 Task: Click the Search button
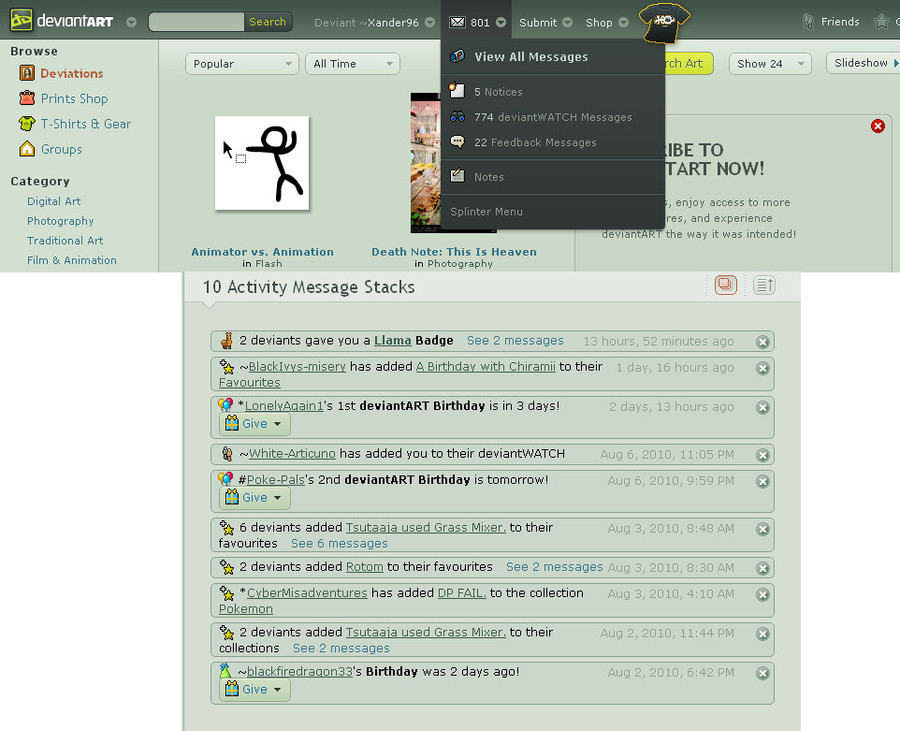click(x=267, y=22)
